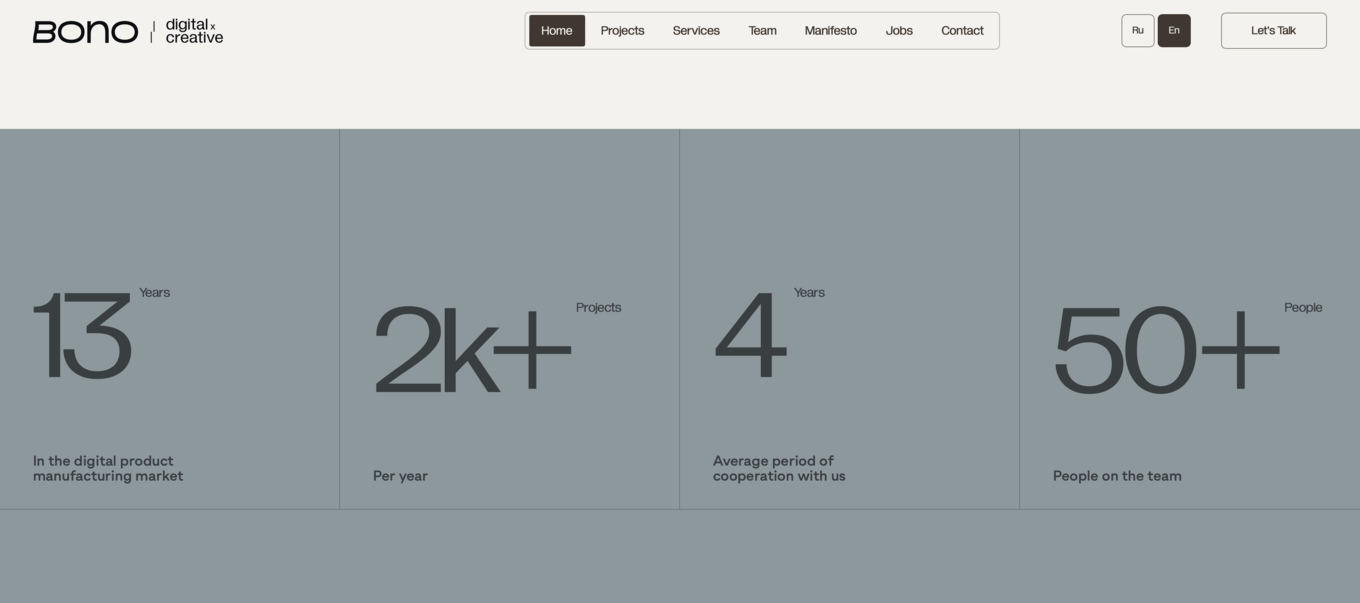
Task: Click the 'Per year' caption
Action: 400,476
